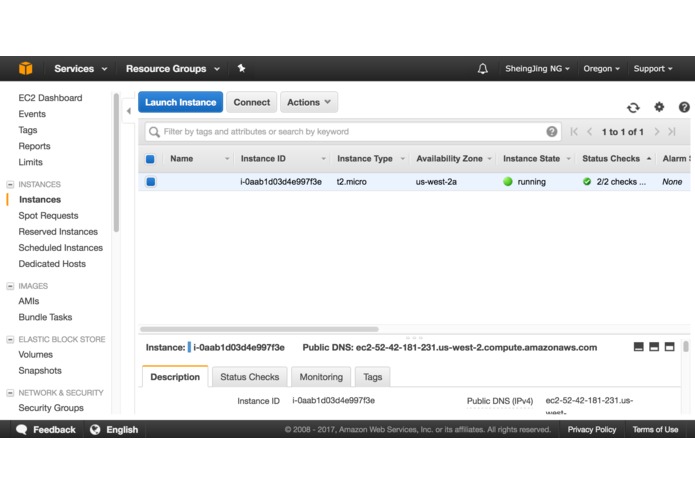Viewport: 695px width, 494px height.
Task: Open the pin shortcuts icon
Action: tap(241, 68)
